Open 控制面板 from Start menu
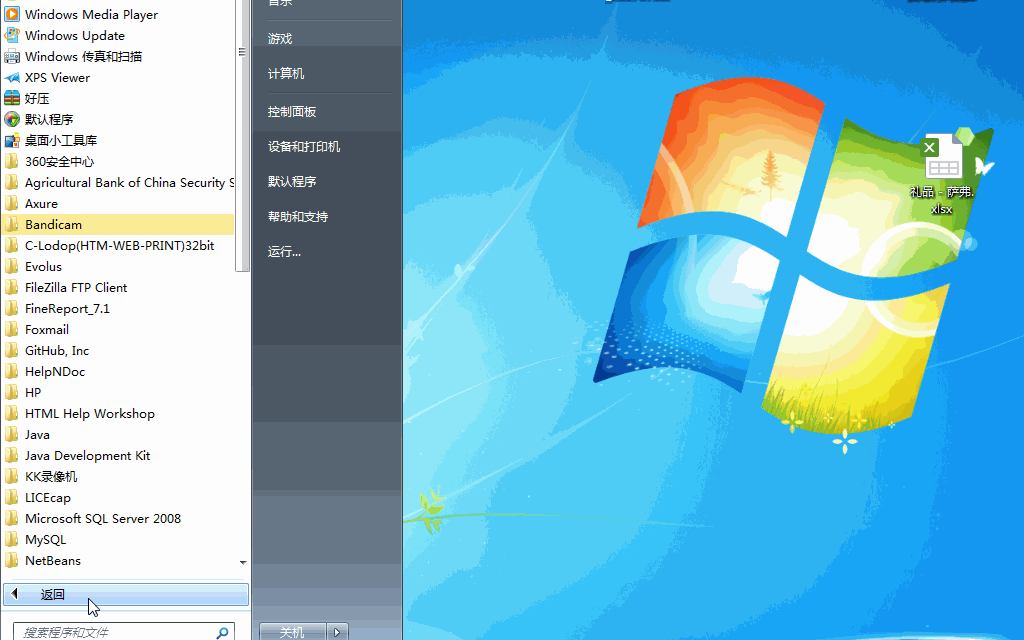Image resolution: width=1024 pixels, height=640 pixels. pyautogui.click(x=292, y=112)
